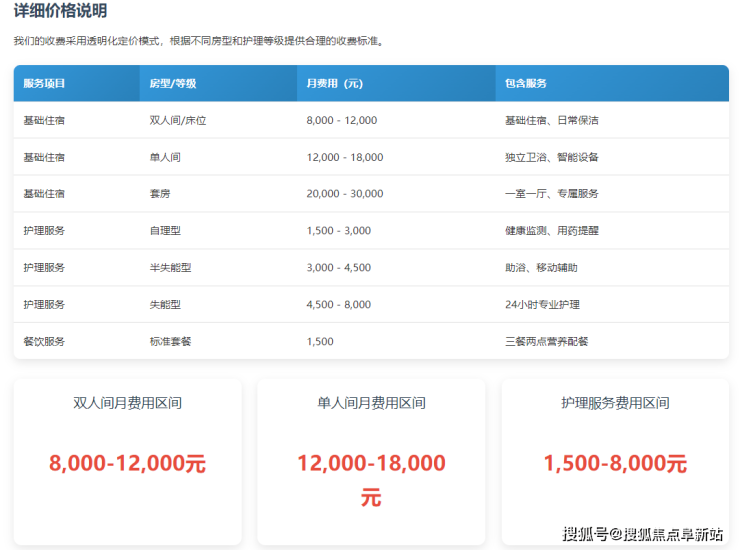740x550 pixels.
Task: Select the 24小时专业护理 service description
Action: click(x=542, y=304)
